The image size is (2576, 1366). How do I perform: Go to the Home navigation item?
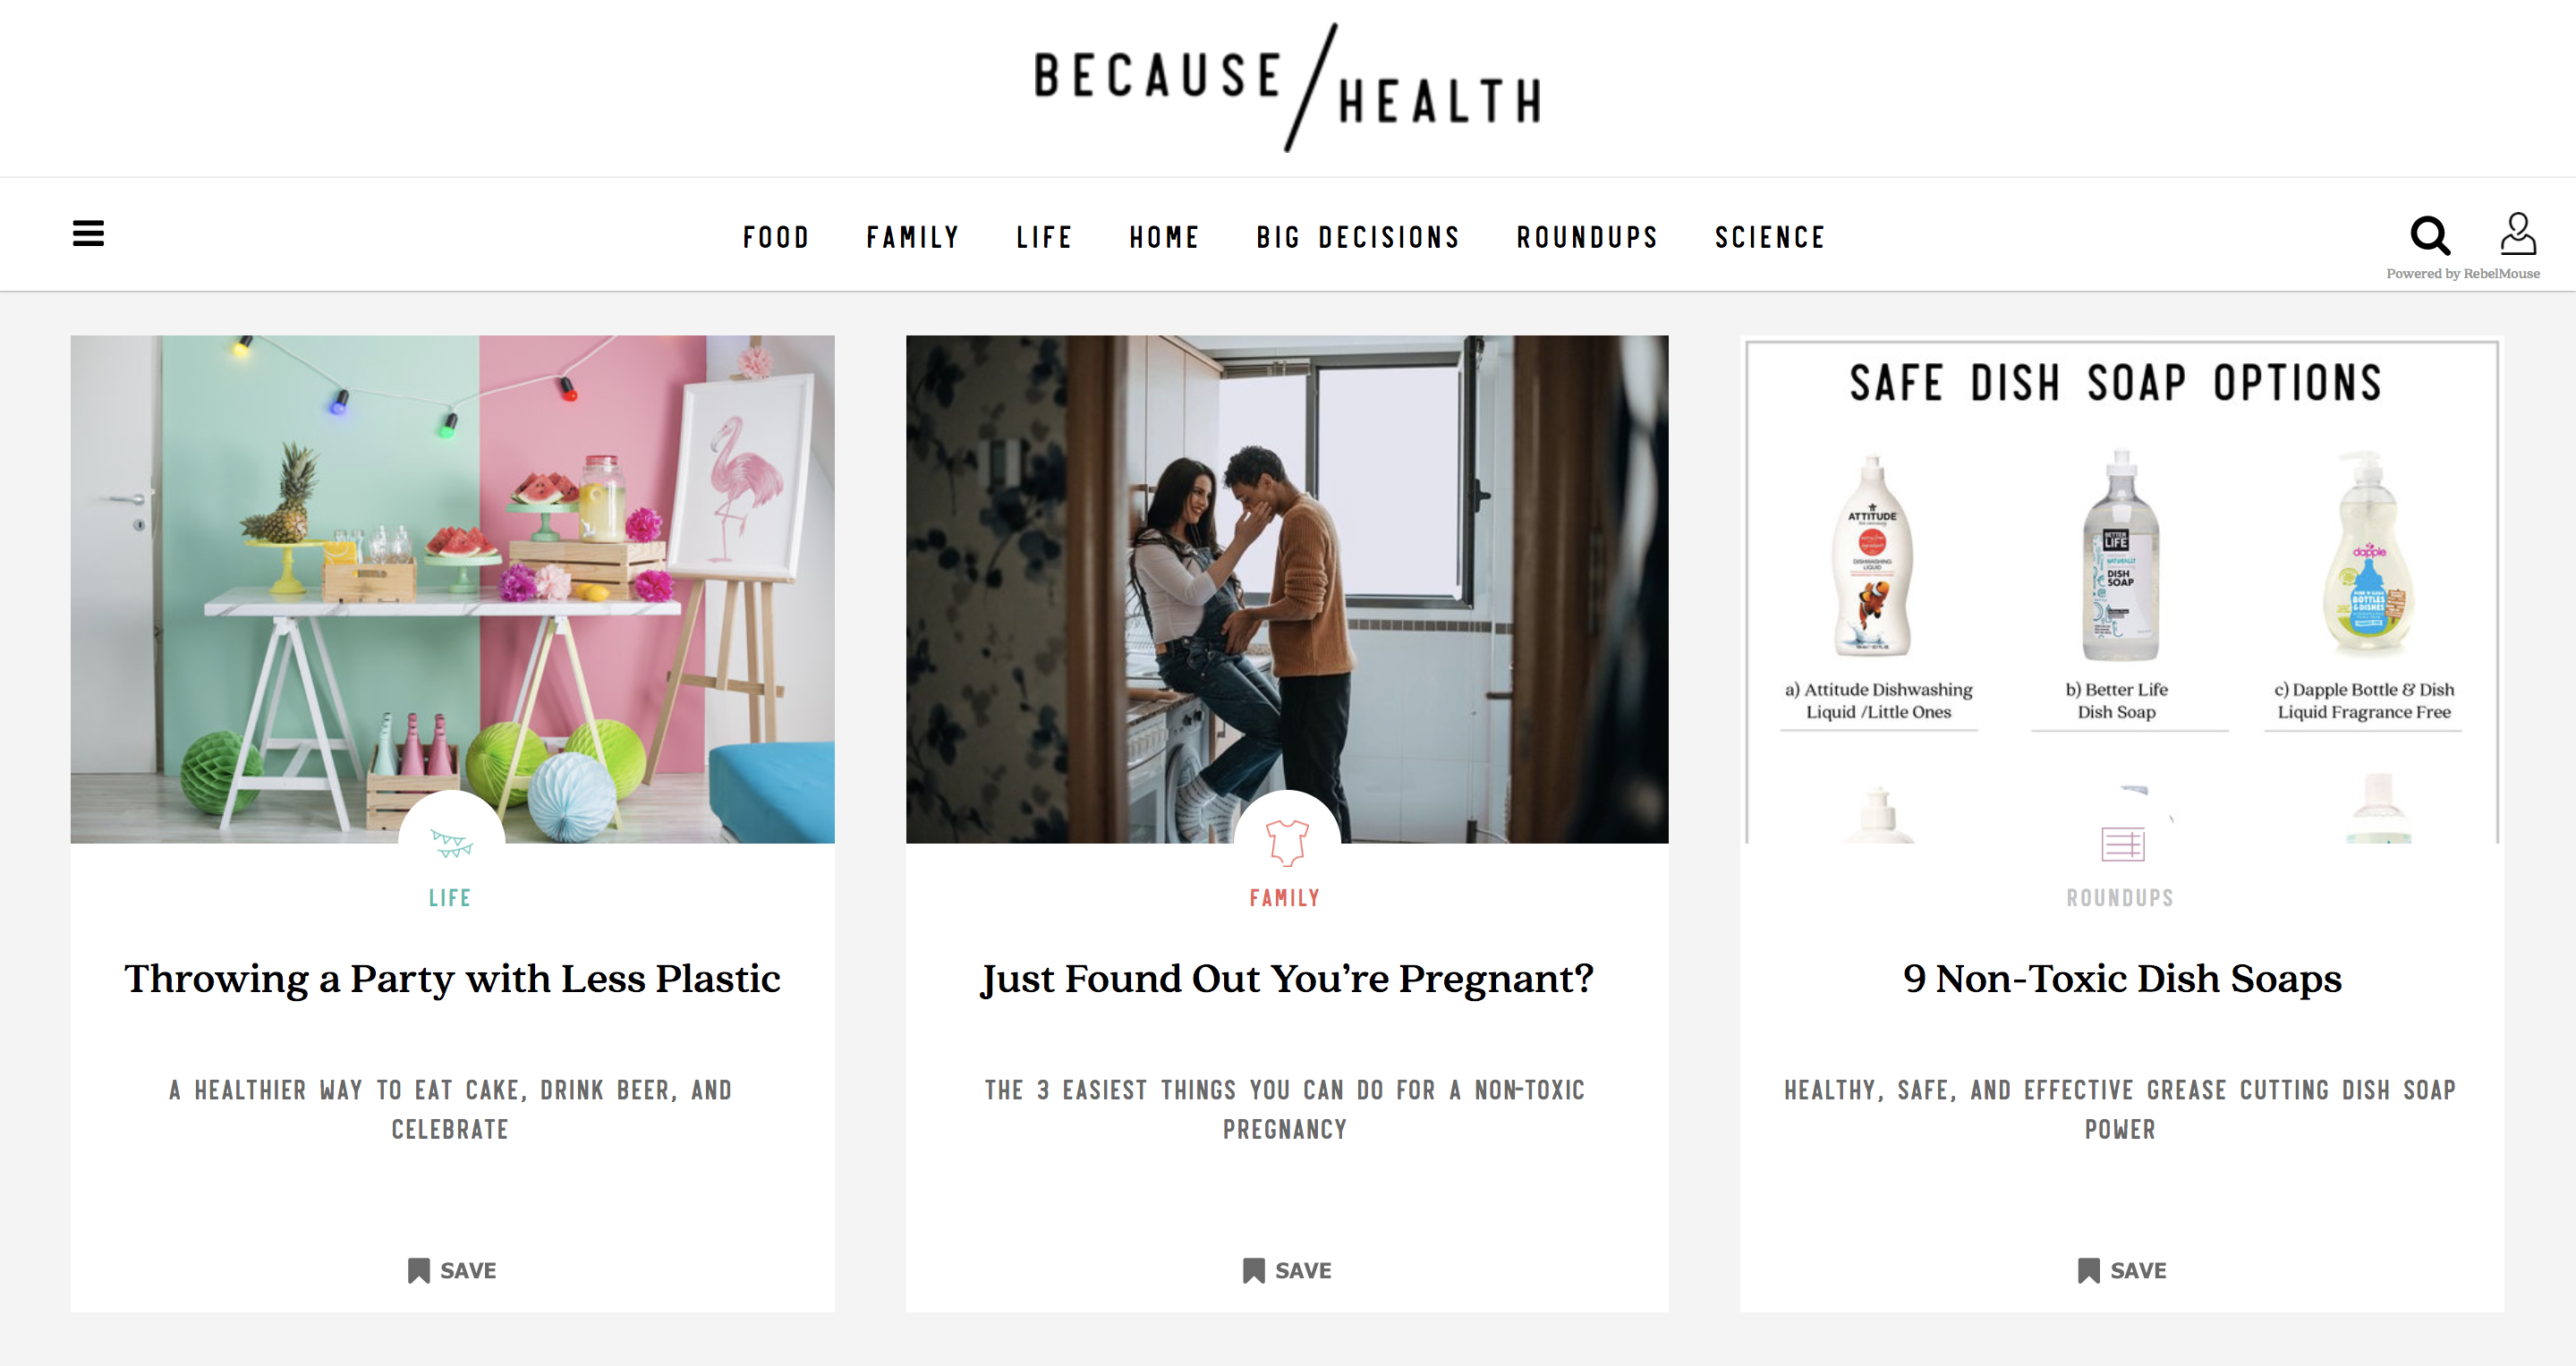[1164, 237]
